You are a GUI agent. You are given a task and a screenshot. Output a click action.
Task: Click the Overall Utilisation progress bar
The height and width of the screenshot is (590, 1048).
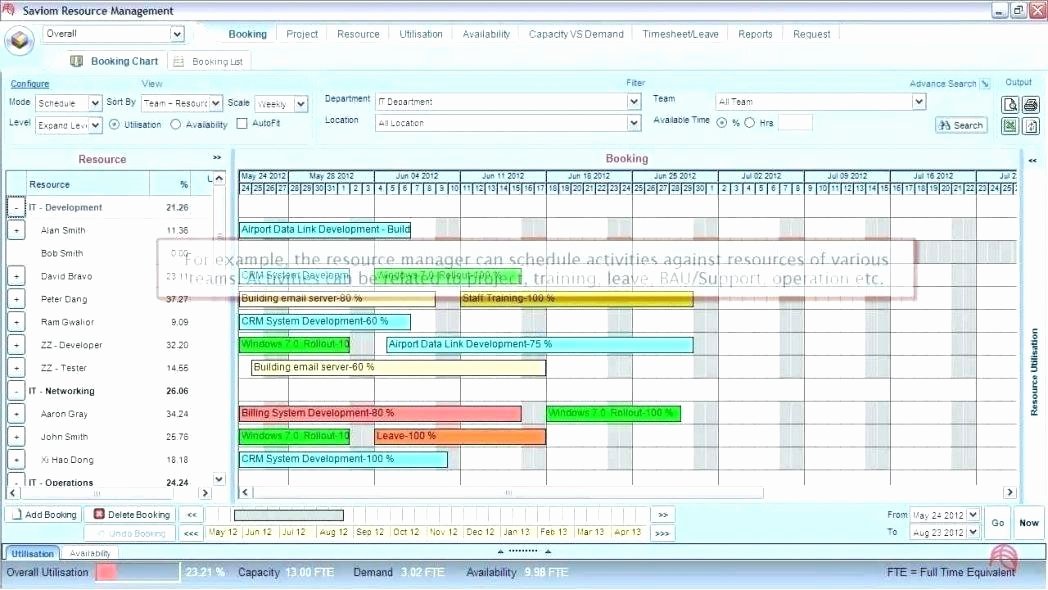coord(138,573)
